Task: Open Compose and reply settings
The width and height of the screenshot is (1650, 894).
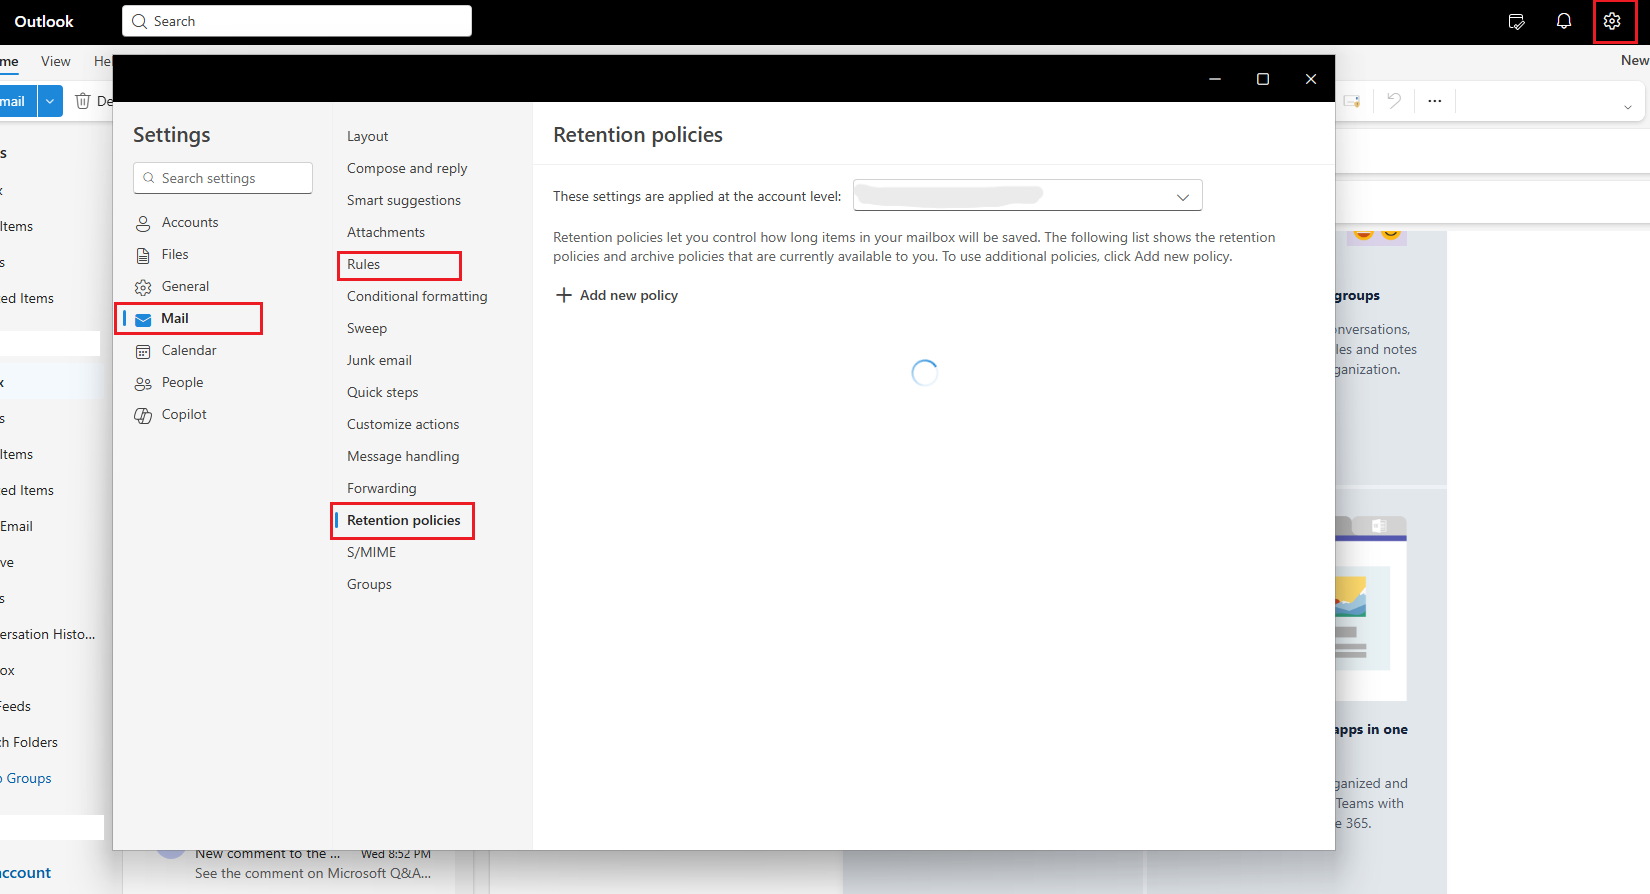Action: pyautogui.click(x=407, y=168)
